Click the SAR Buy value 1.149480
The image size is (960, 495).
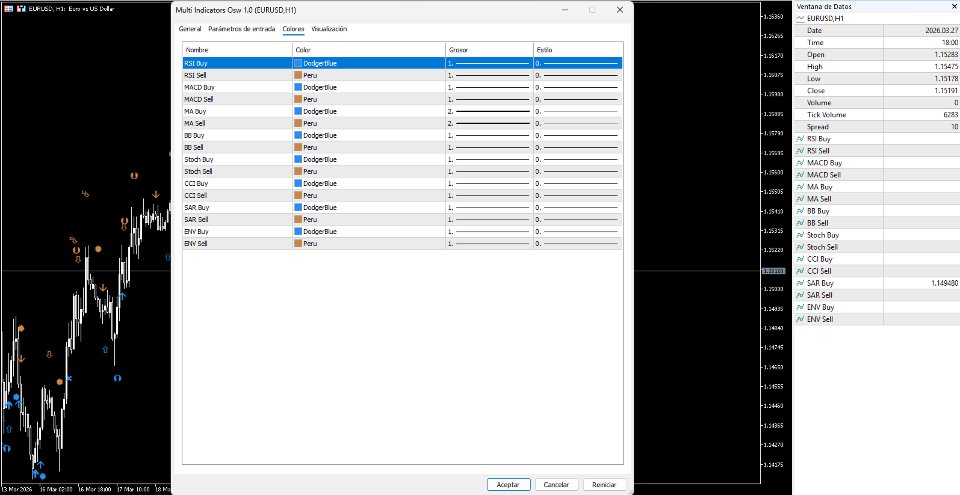click(x=943, y=283)
